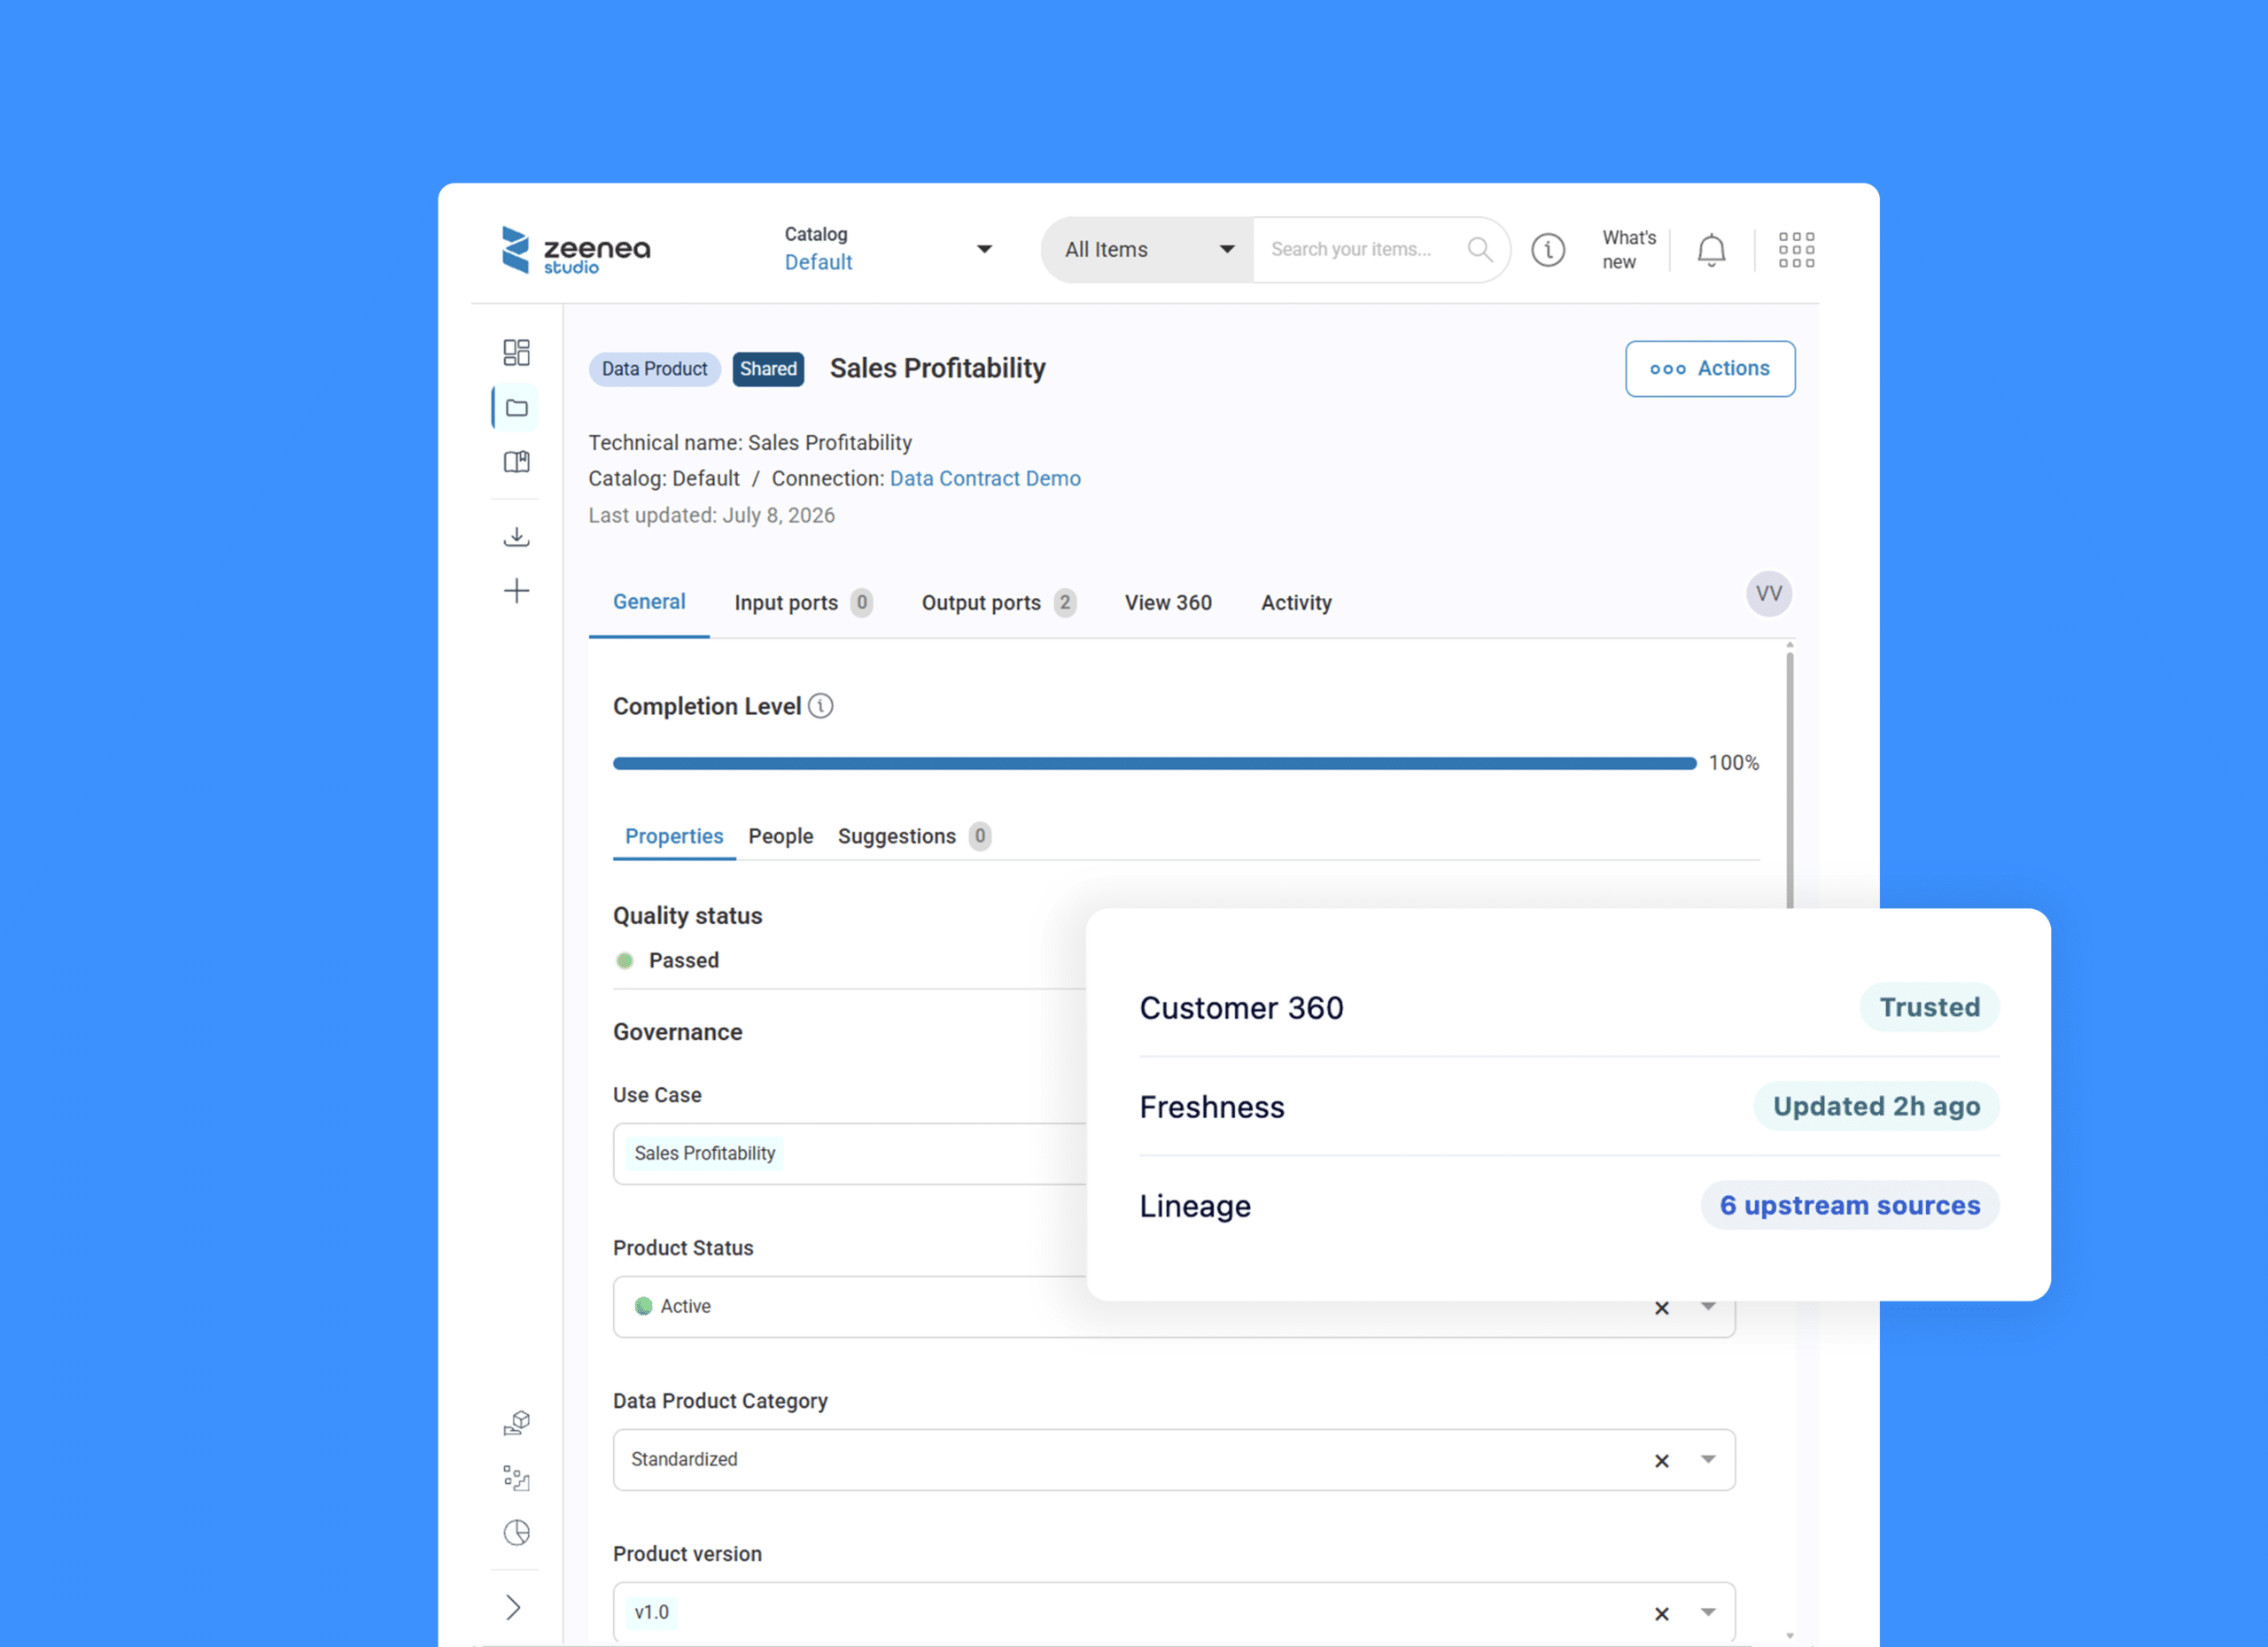This screenshot has height=1647, width=2268.
Task: Select the catalog folder sidebar icon
Action: (516, 408)
